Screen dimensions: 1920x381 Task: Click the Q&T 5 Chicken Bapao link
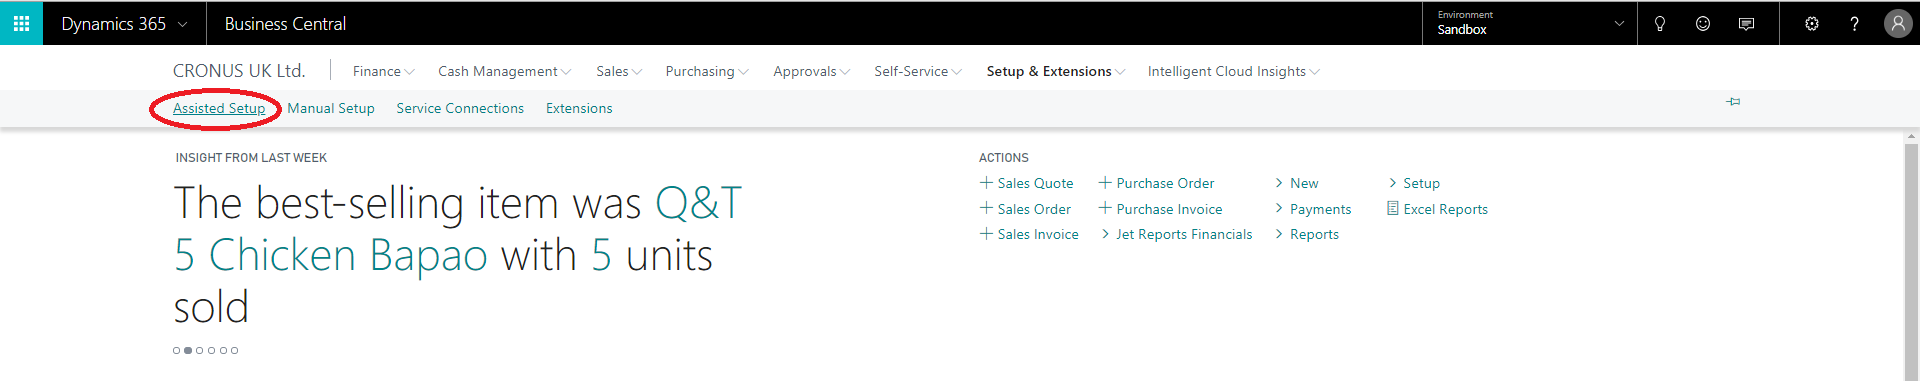pos(458,229)
